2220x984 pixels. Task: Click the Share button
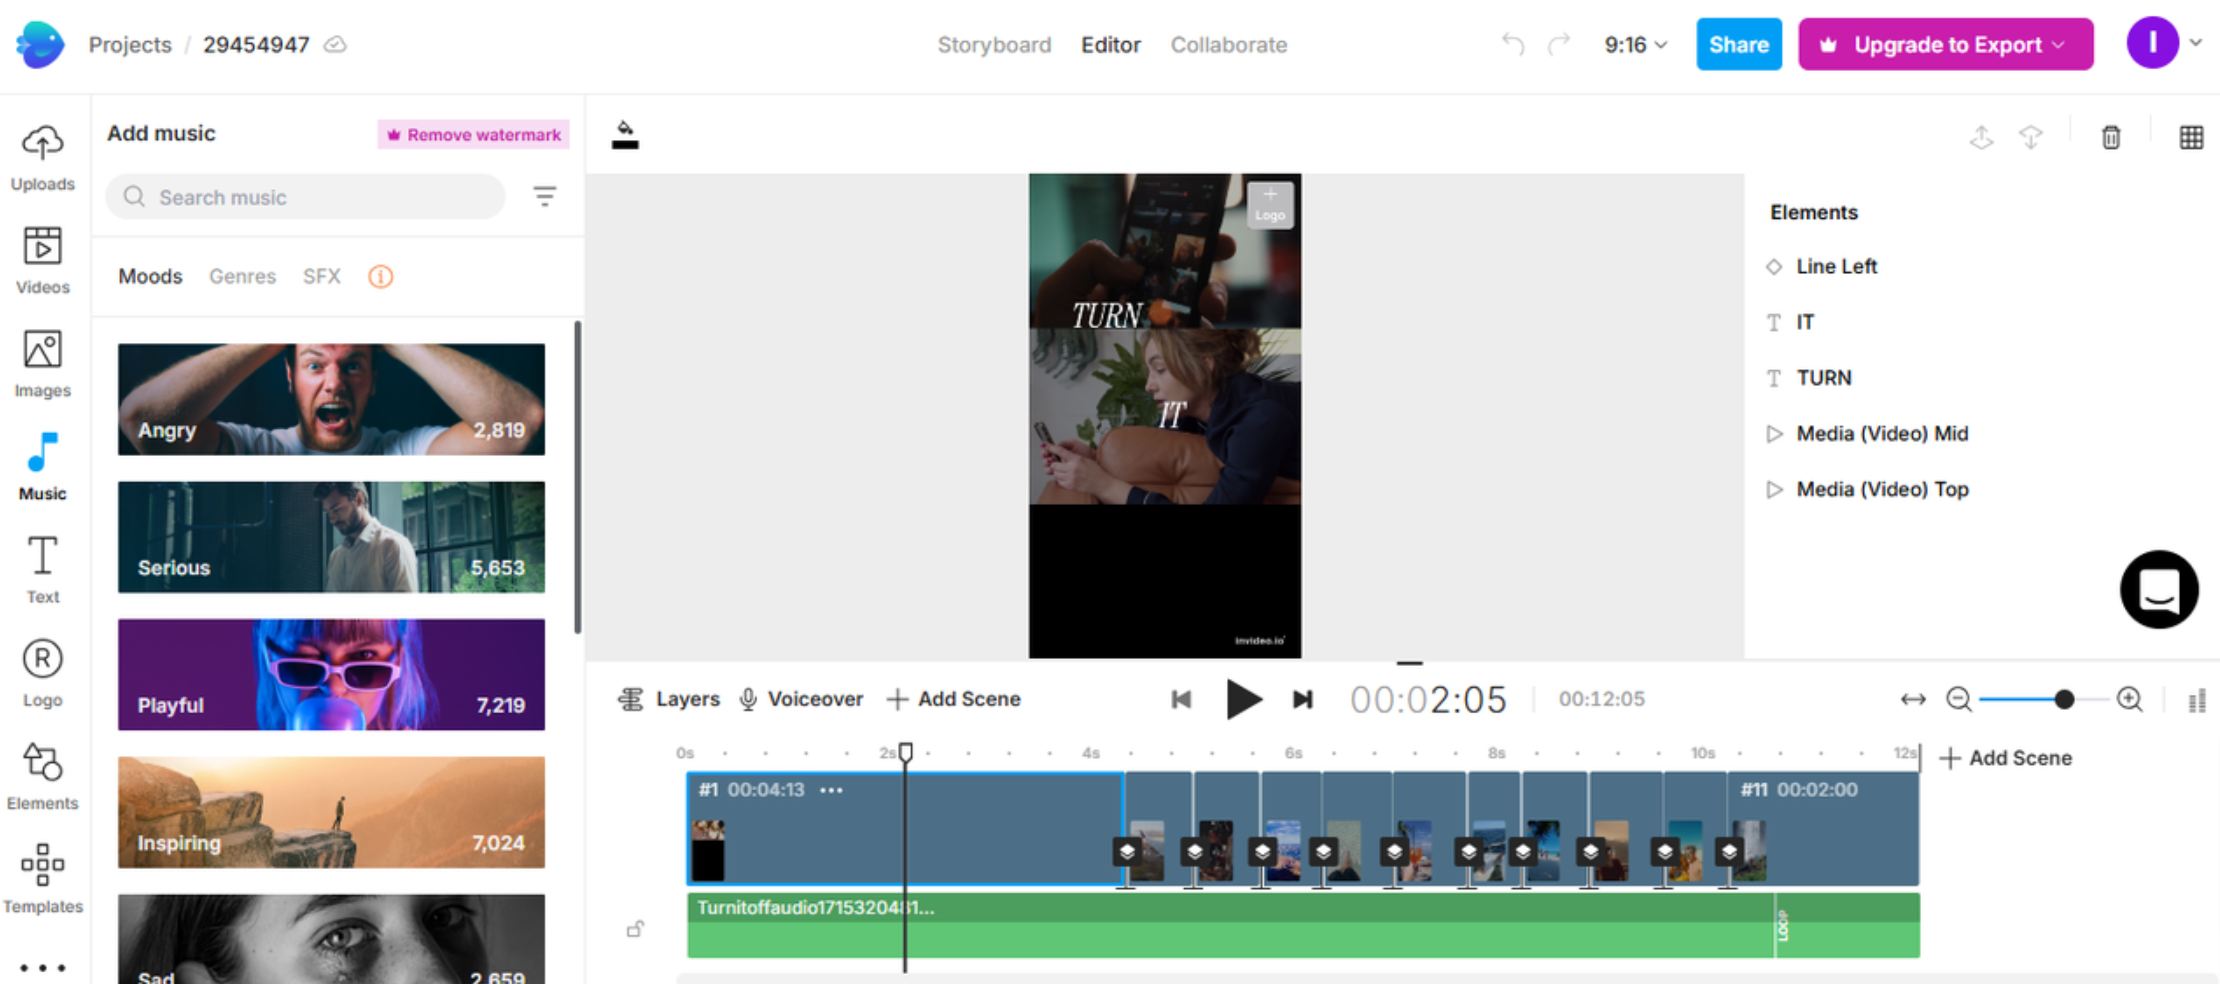point(1739,44)
